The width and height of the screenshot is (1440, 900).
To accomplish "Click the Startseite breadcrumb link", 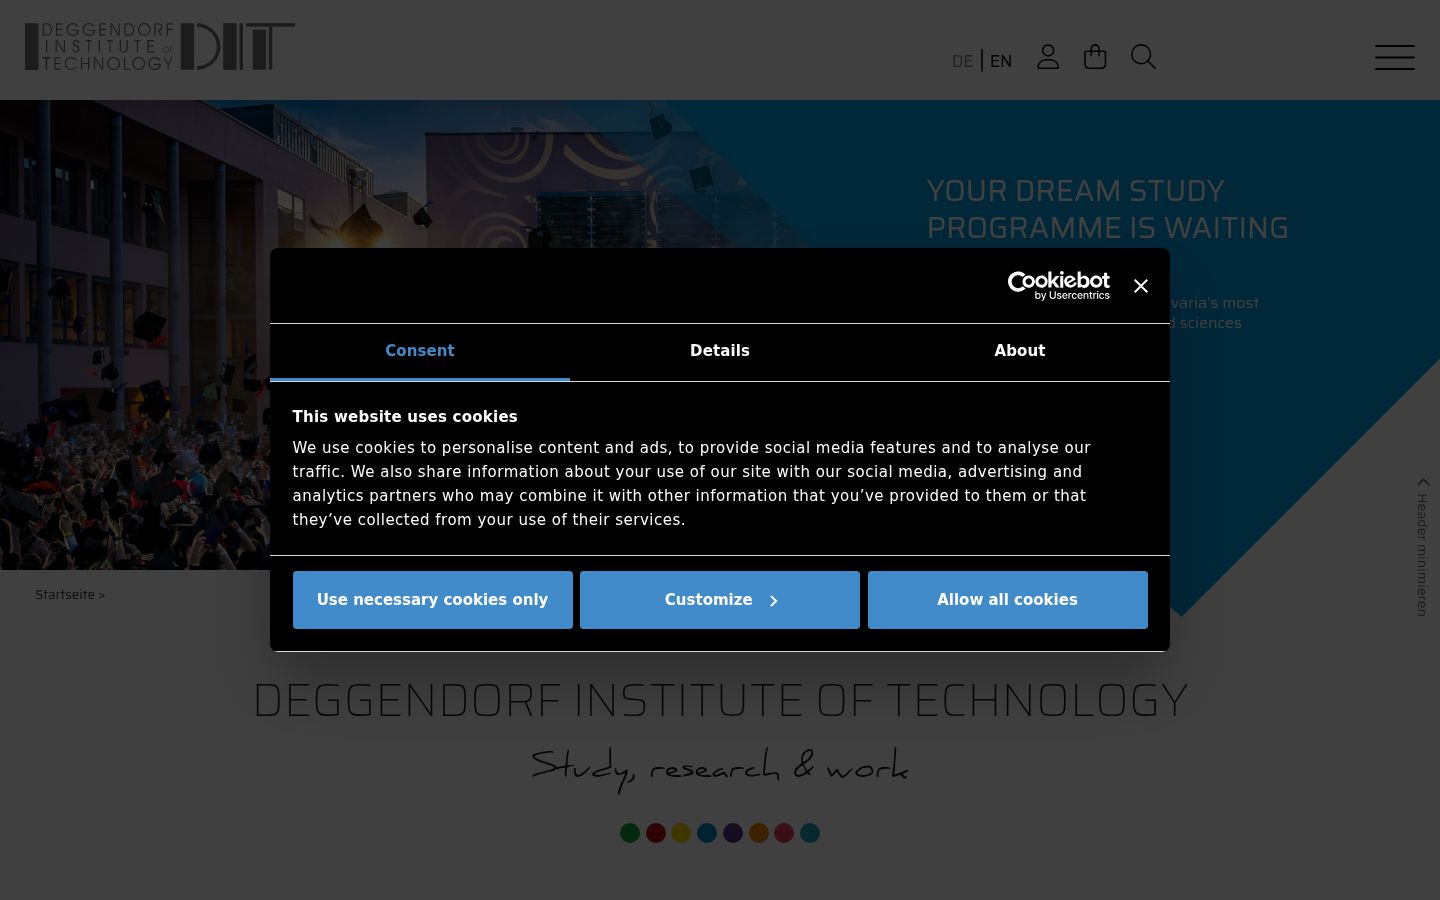I will (x=65, y=594).
